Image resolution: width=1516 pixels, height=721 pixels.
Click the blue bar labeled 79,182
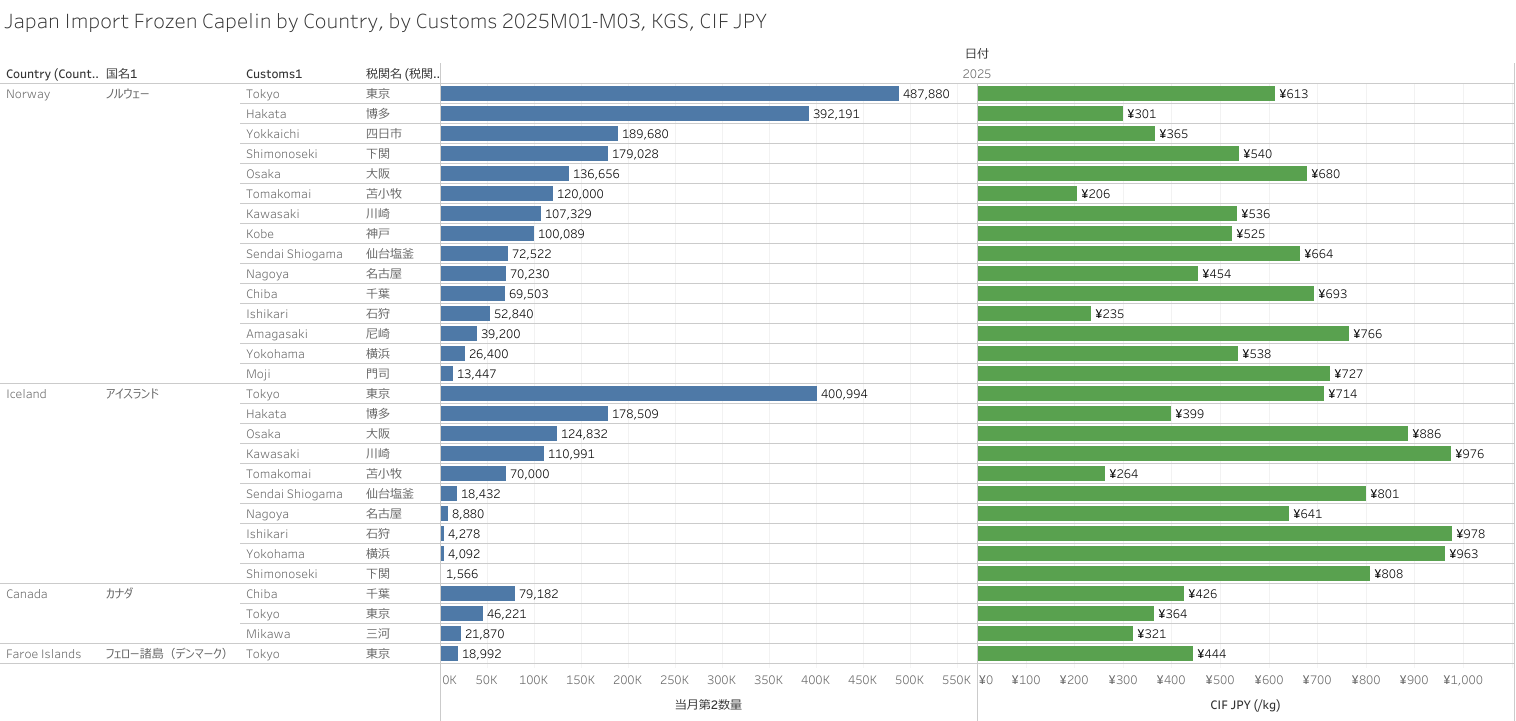[477, 593]
